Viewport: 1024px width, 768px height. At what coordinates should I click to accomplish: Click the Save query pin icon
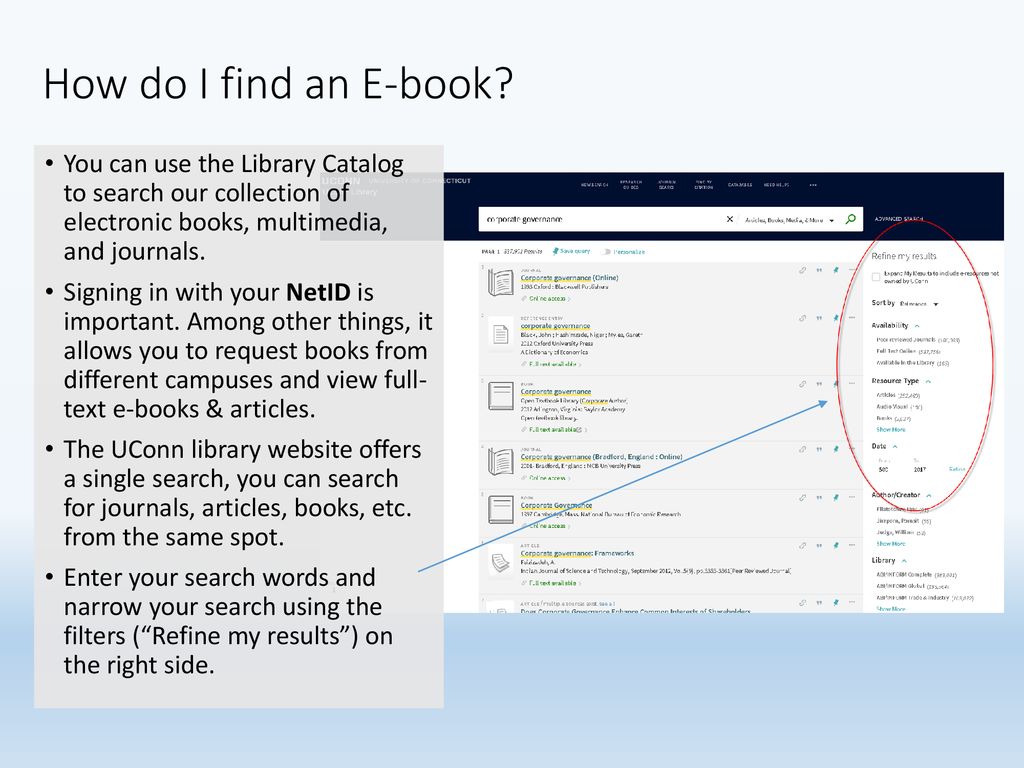point(555,251)
